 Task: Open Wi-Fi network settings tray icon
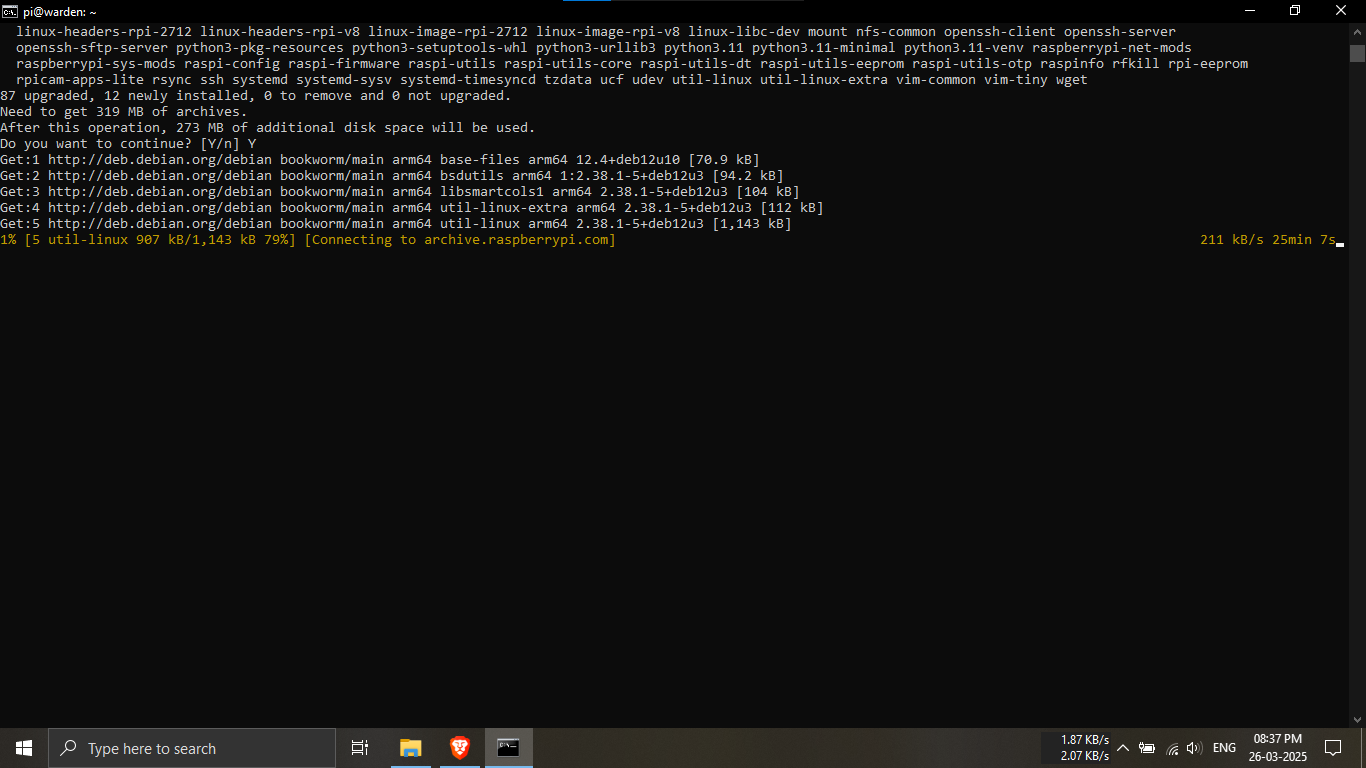1172,748
